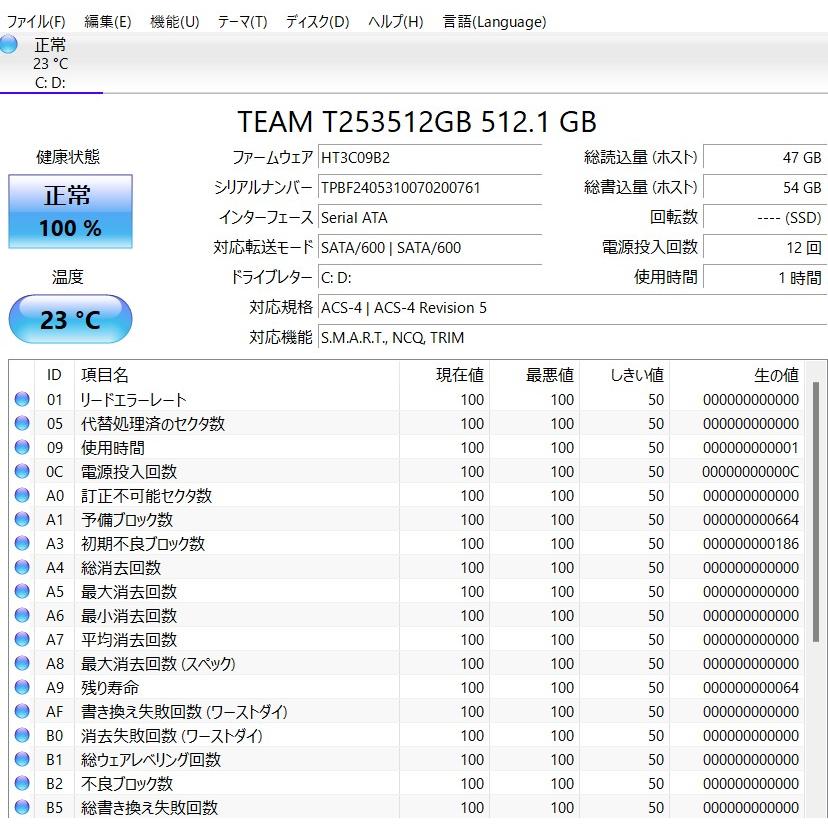The image size is (828, 828).
Task: Click the serial number field
Action: (430, 188)
